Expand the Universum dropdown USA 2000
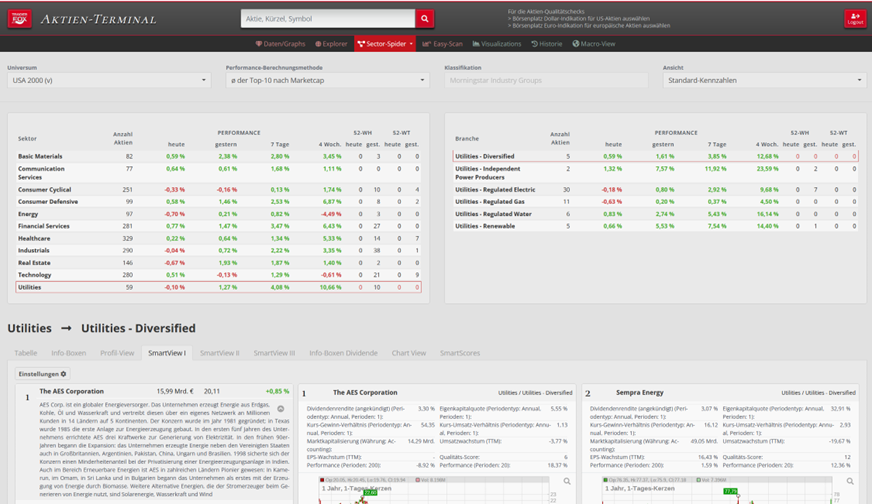Image resolution: width=872 pixels, height=504 pixels. [108, 80]
